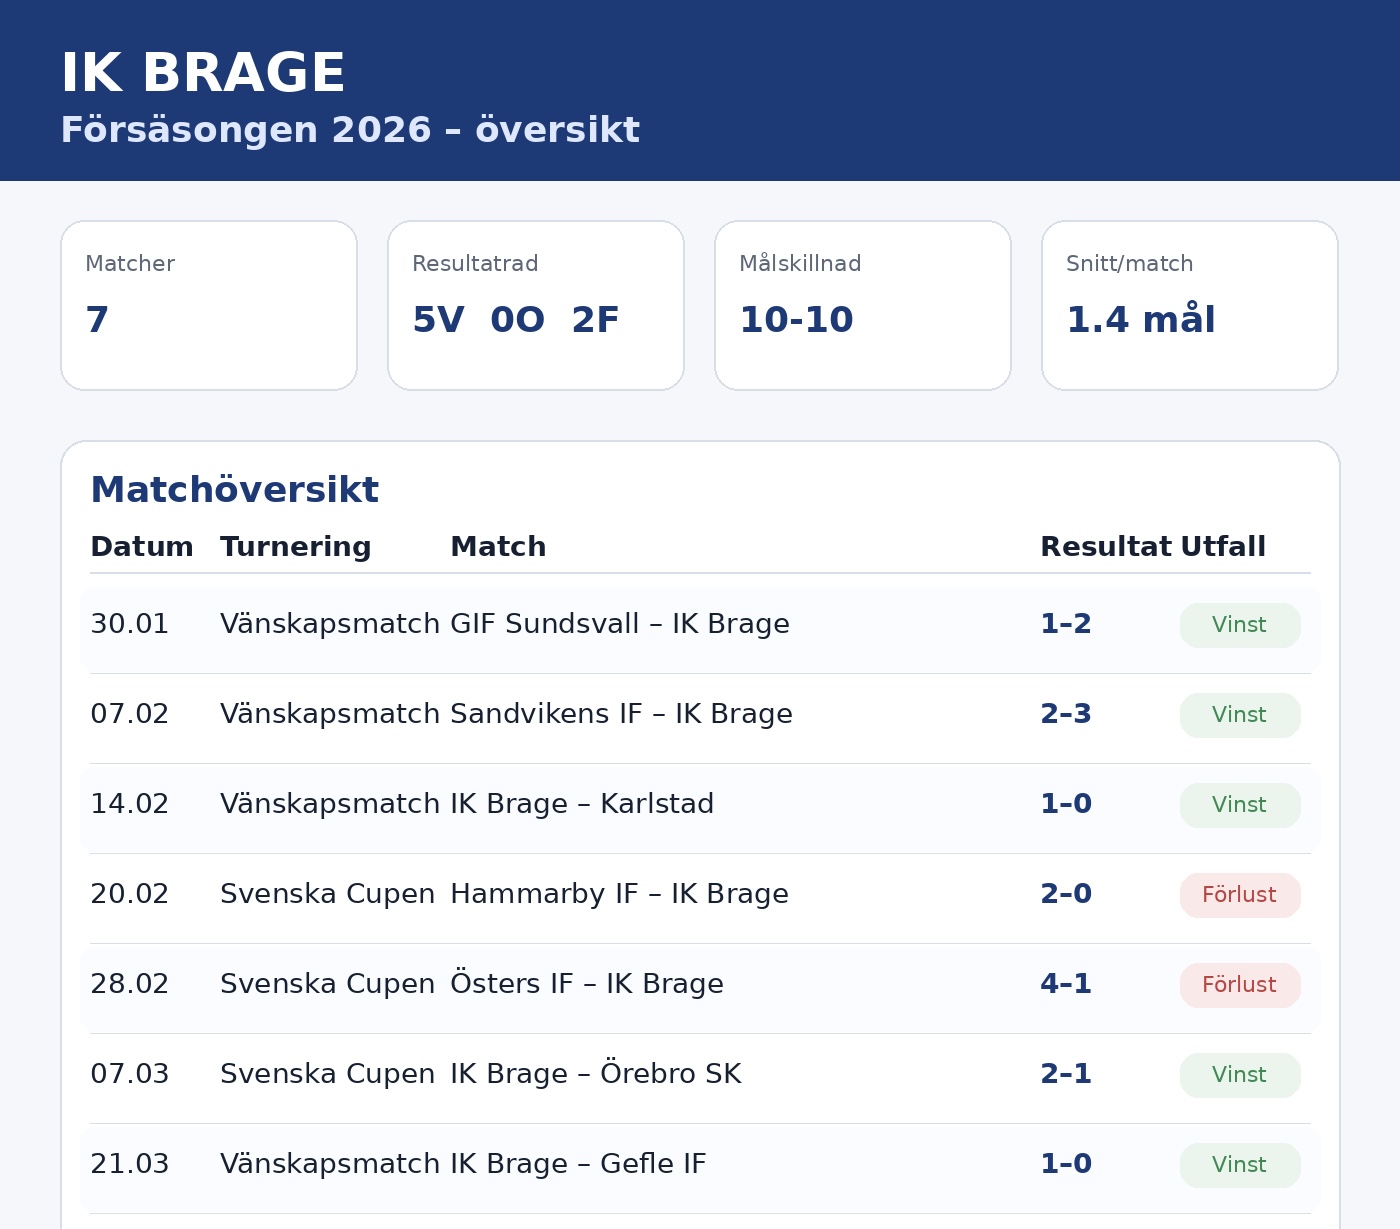Click the Turnering column header
Viewport: 1400px width, 1229px height.
(295, 547)
